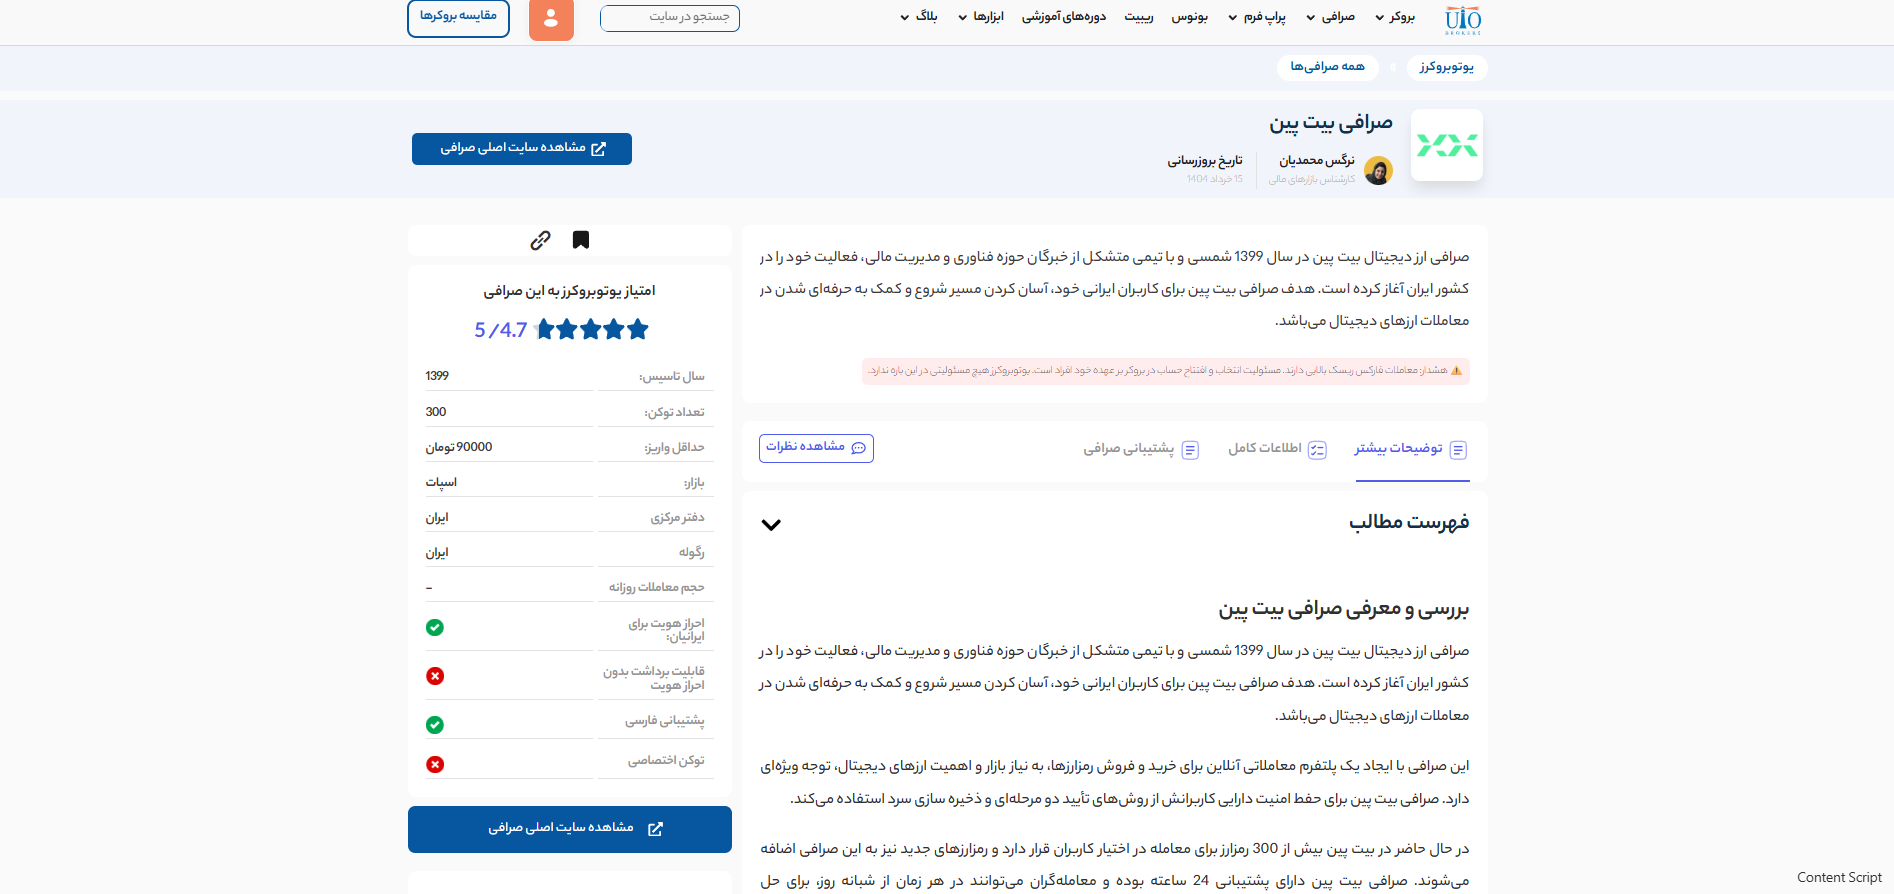This screenshot has width=1894, height=894.
Task: Expand the فهرست مطالب chevron
Action: [771, 524]
